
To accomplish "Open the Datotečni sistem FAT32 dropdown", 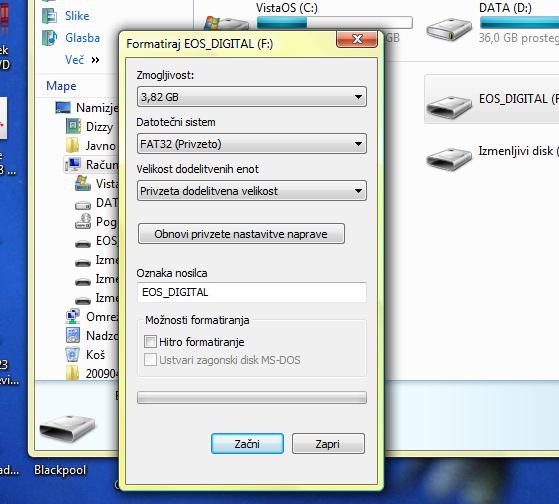I will point(252,144).
